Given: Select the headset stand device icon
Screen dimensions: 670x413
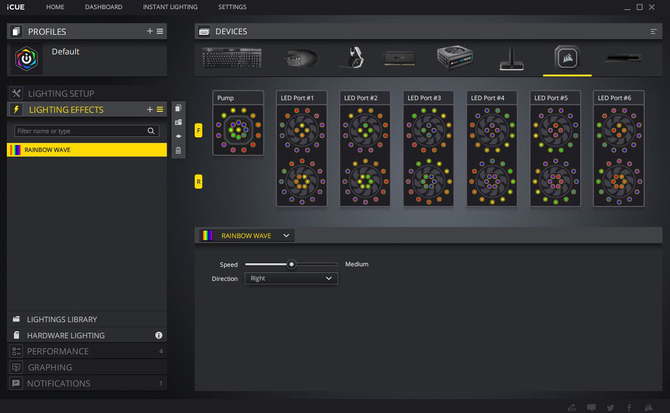Looking at the screenshot, I should [511, 59].
